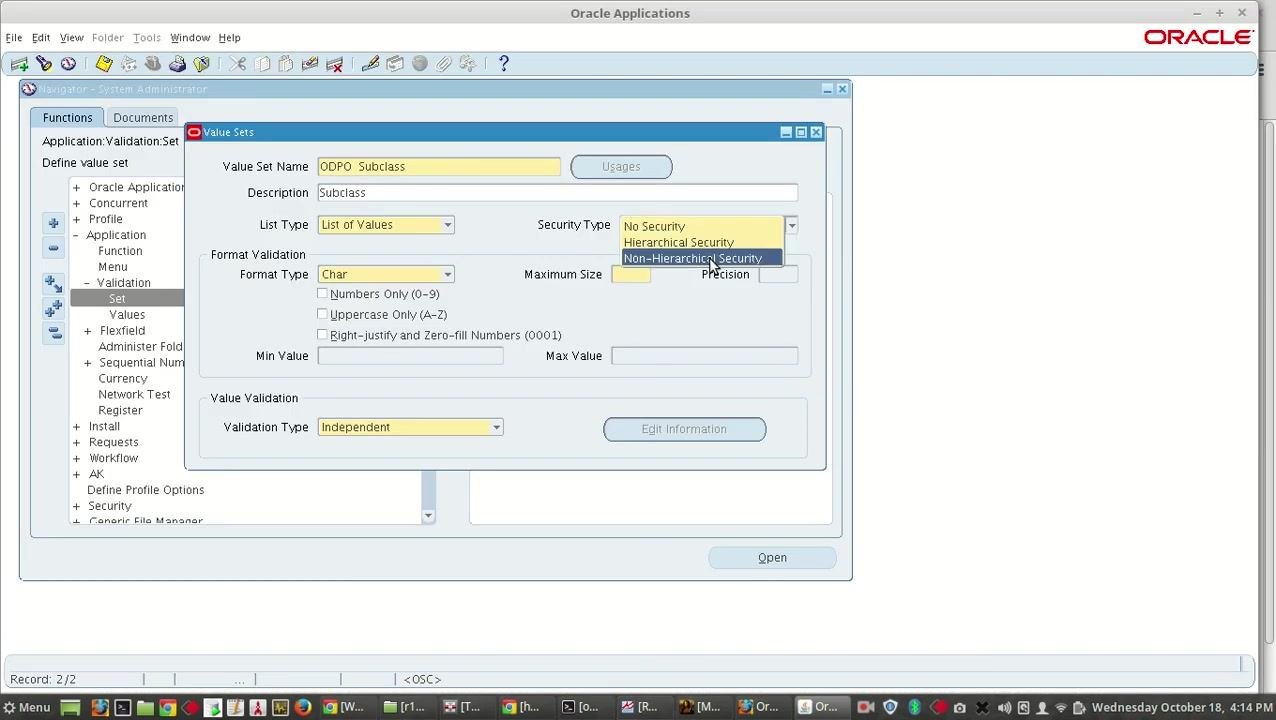Screen dimensions: 1276x720
Task: Click Navigator's Expand All Children button
Action: [53, 285]
